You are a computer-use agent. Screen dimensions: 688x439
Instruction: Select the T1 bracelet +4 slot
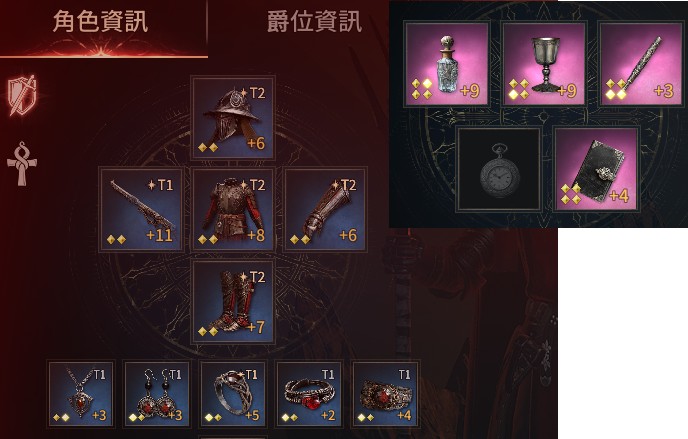[x=385, y=394]
